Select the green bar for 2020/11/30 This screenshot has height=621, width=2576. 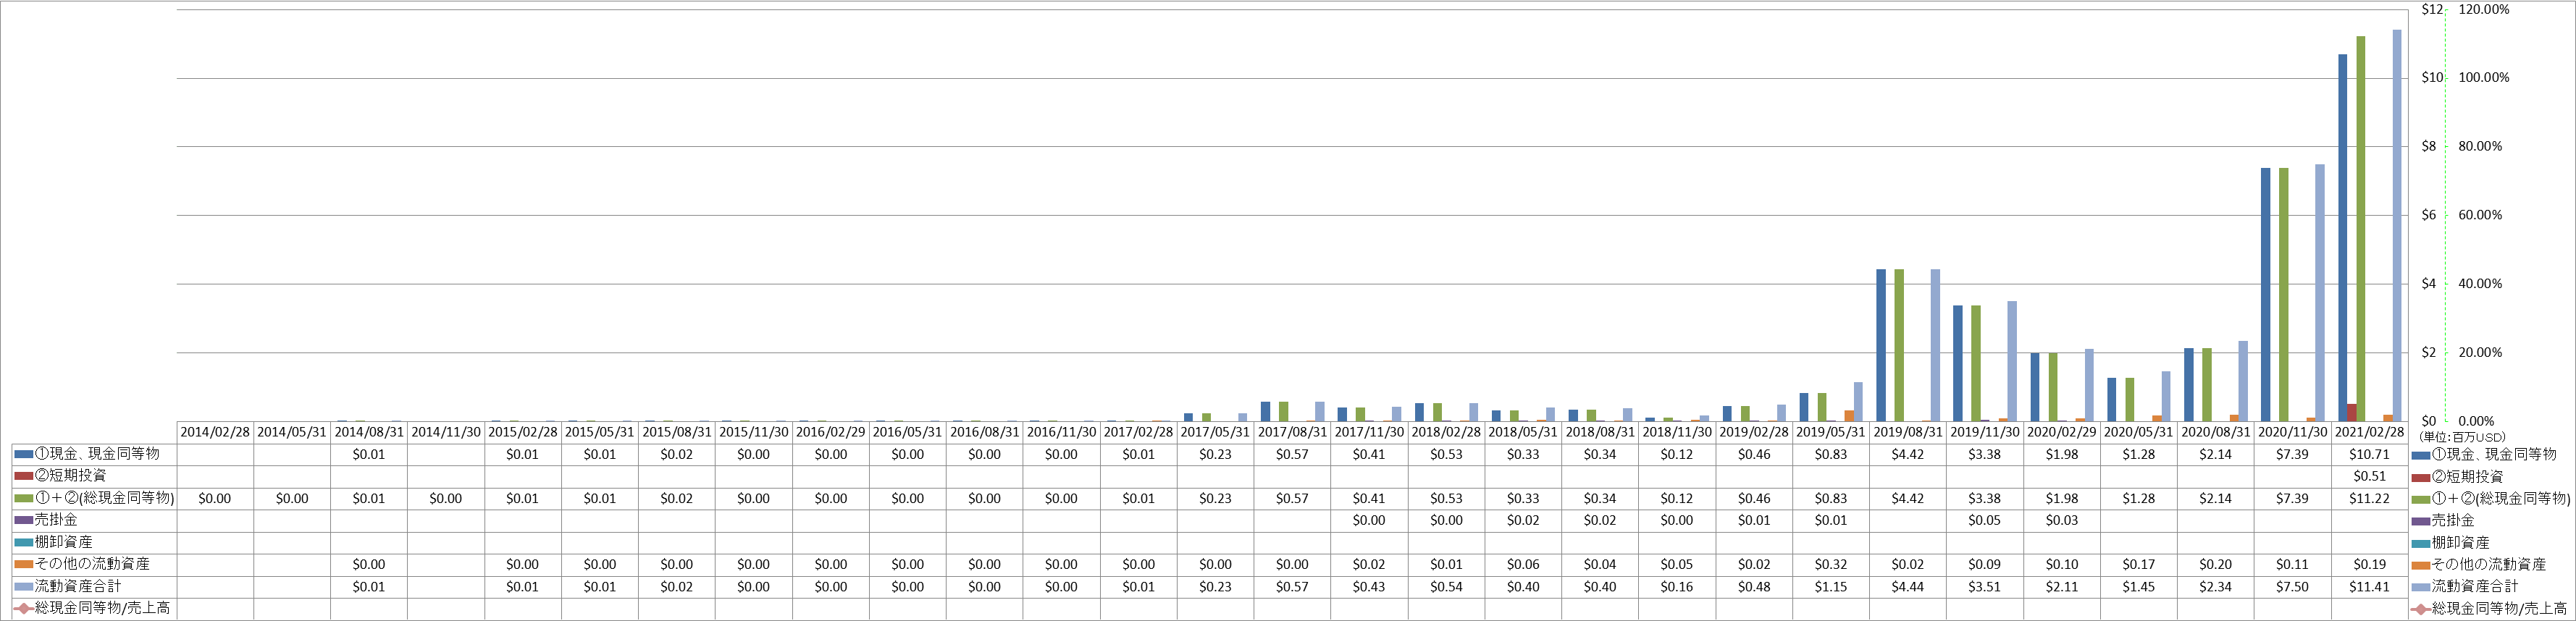tap(2283, 294)
